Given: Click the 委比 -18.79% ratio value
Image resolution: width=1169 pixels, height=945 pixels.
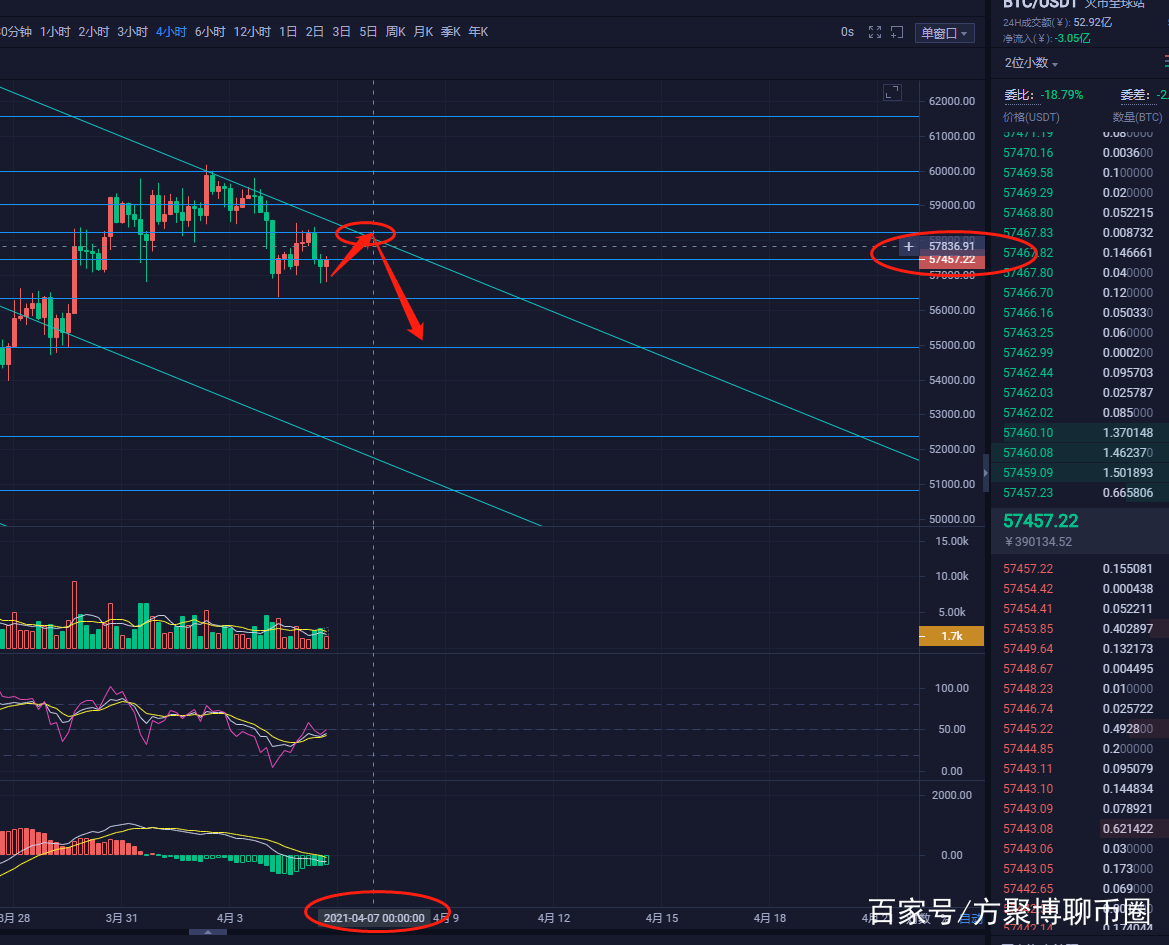Looking at the screenshot, I should [1062, 95].
